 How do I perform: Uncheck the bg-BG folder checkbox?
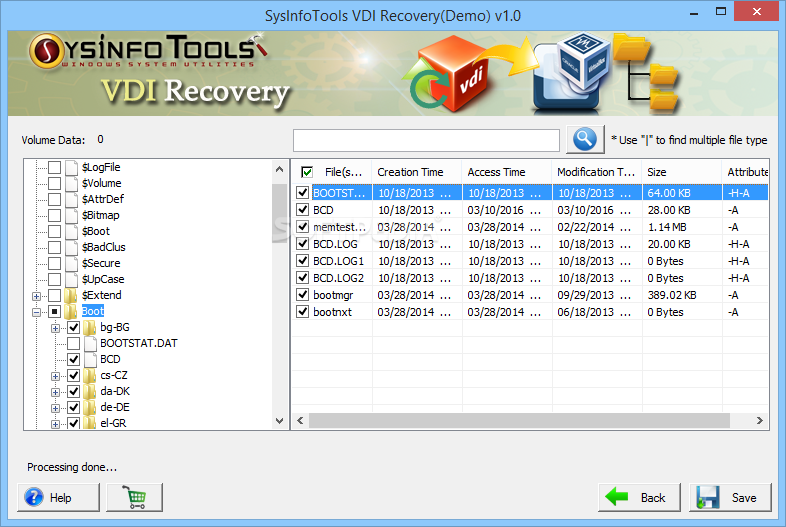74,328
